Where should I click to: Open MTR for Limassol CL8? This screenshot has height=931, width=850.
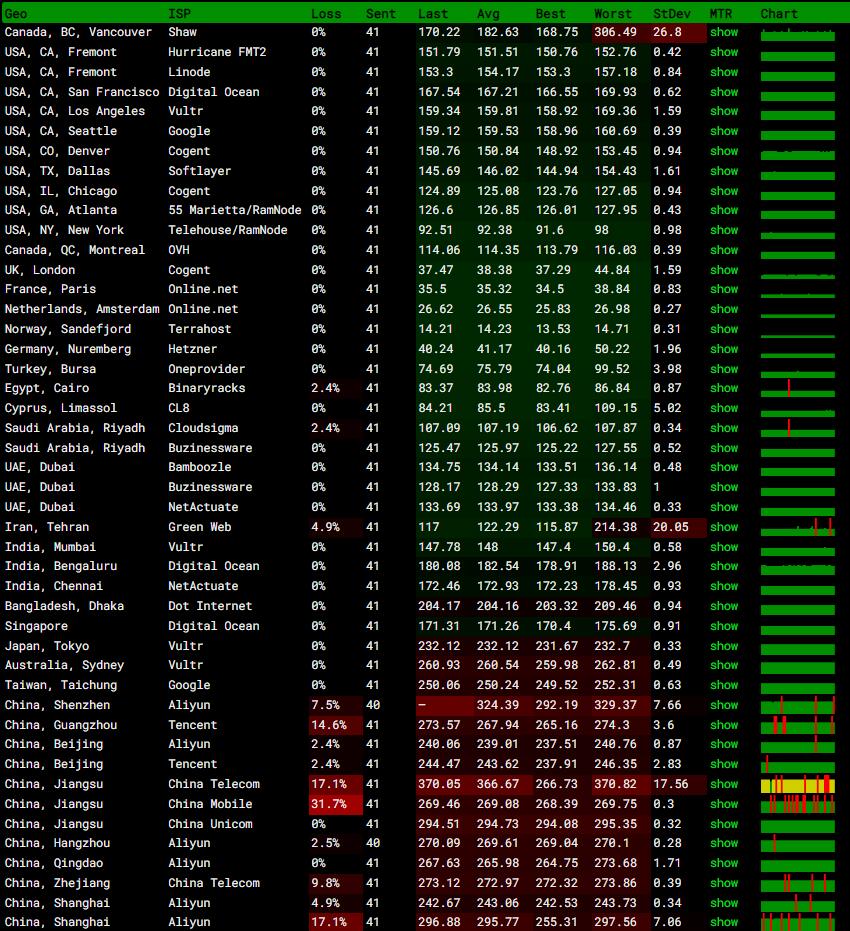point(724,408)
